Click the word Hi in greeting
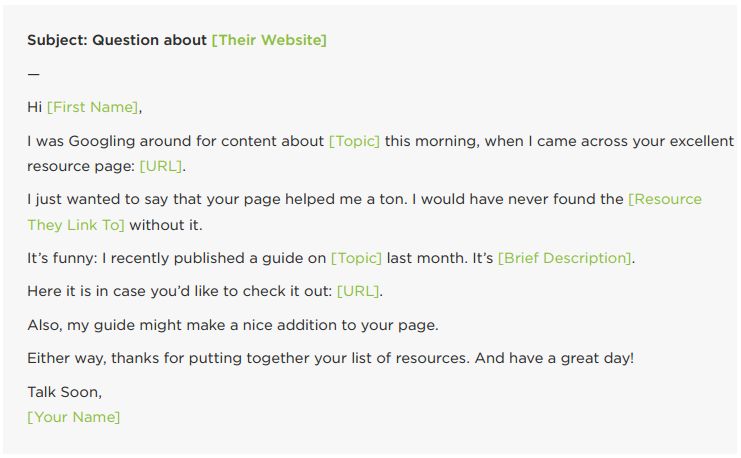 [x=34, y=107]
